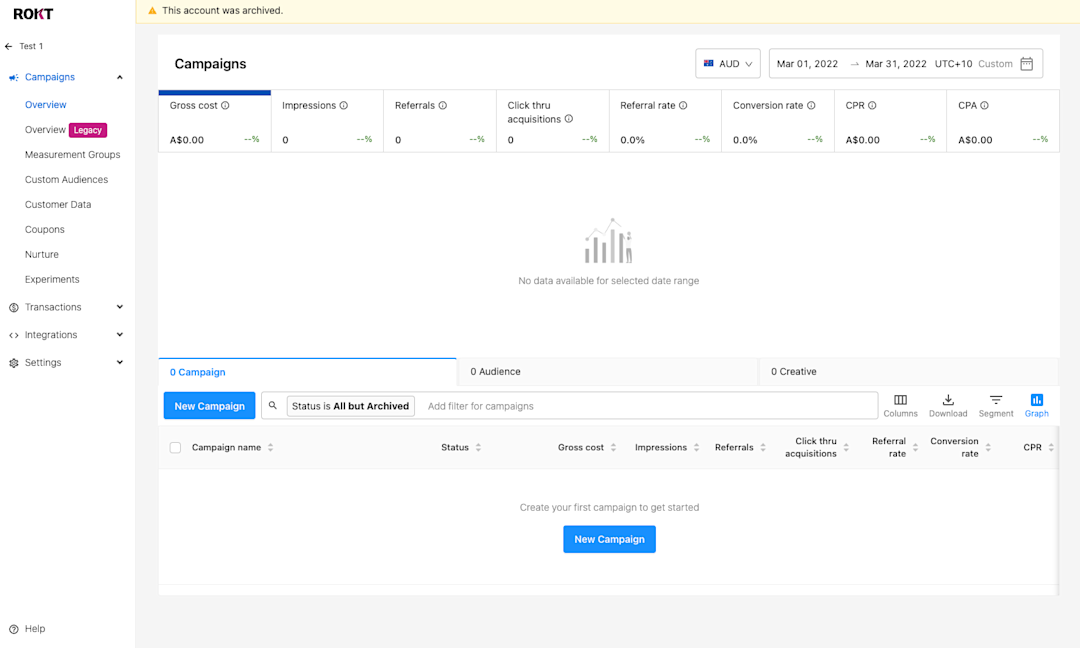Open the Segment options
The image size is (1080, 648).
point(996,406)
